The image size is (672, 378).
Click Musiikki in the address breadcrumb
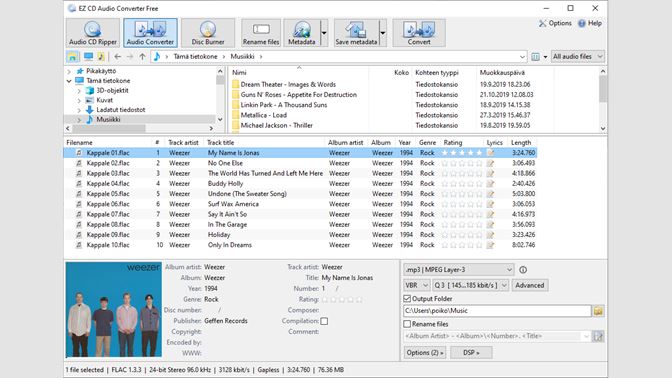click(x=243, y=57)
